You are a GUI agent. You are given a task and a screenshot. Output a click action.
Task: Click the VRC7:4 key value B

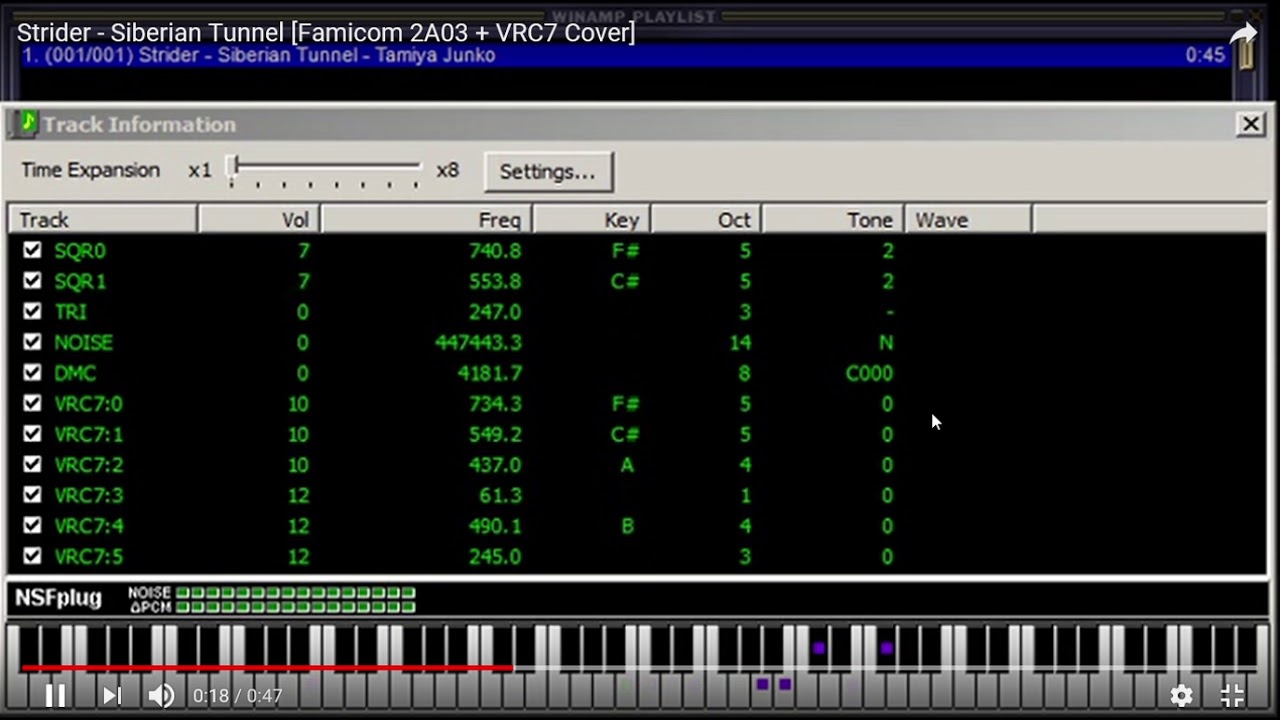click(627, 525)
